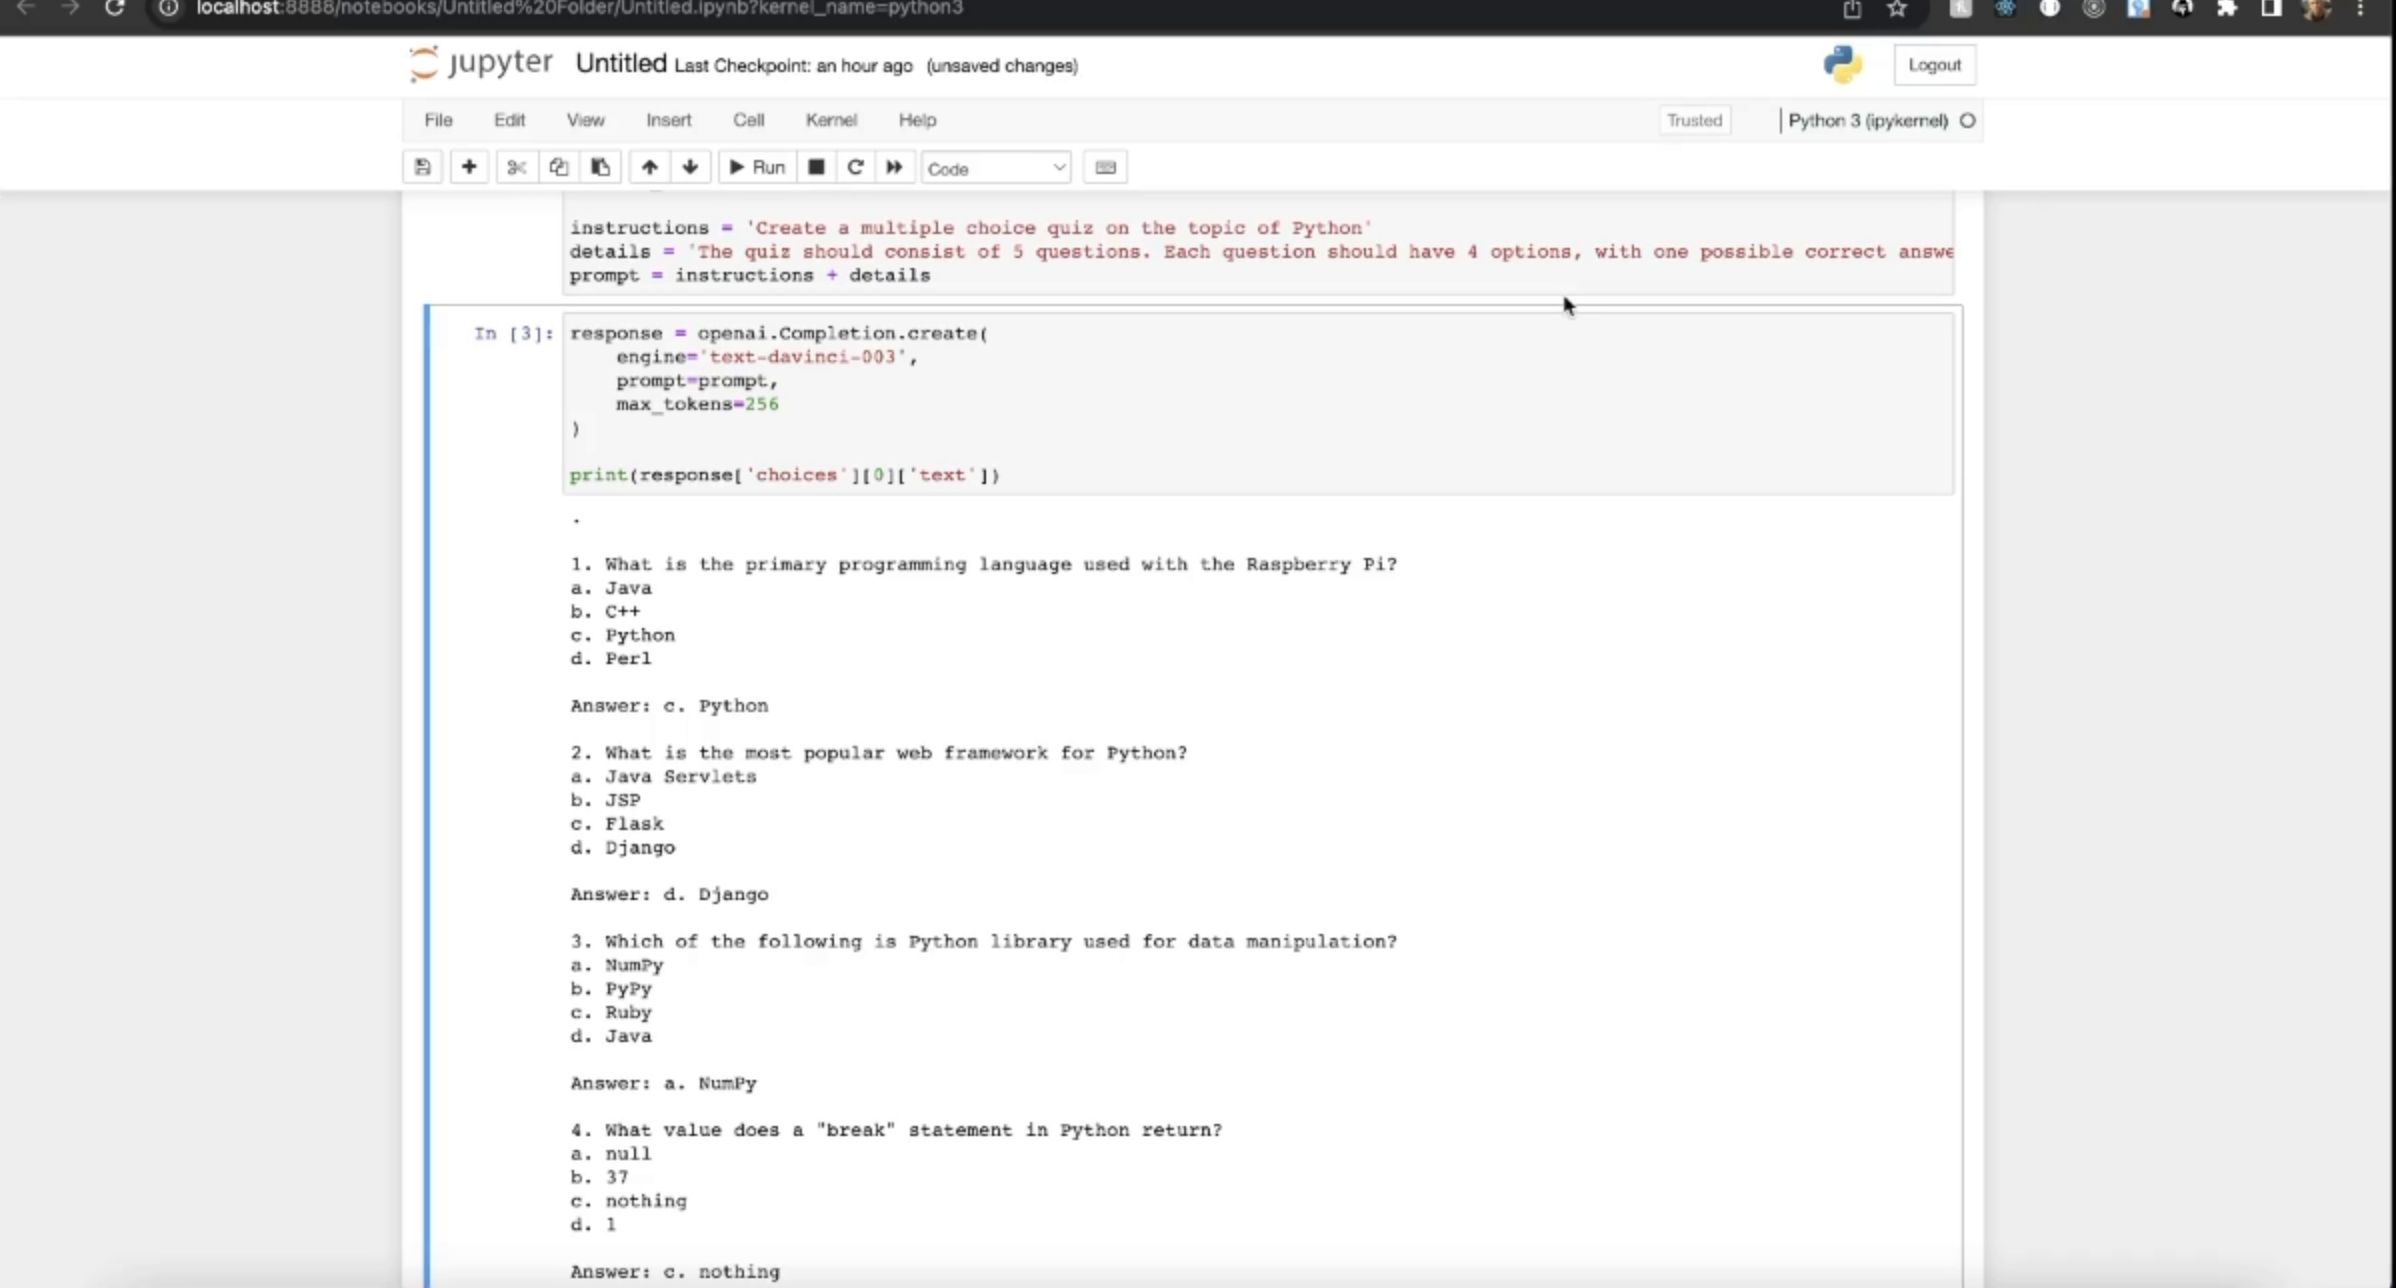Image resolution: width=2396 pixels, height=1288 pixels.
Task: Open the Cell menu
Action: pyautogui.click(x=748, y=120)
